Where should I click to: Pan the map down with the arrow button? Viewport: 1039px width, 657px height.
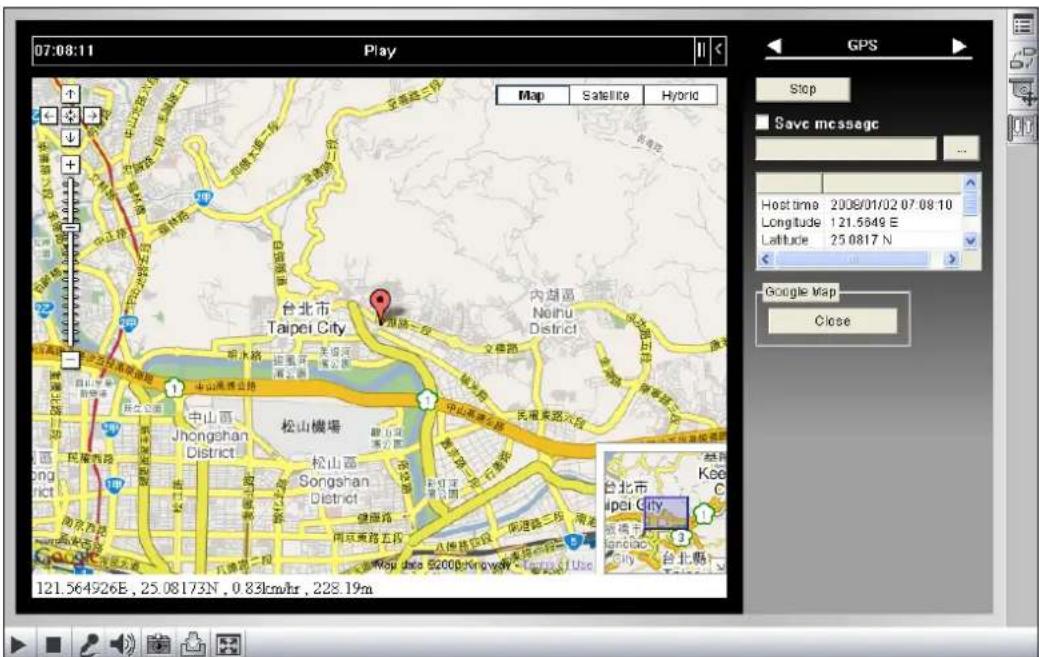[x=70, y=137]
